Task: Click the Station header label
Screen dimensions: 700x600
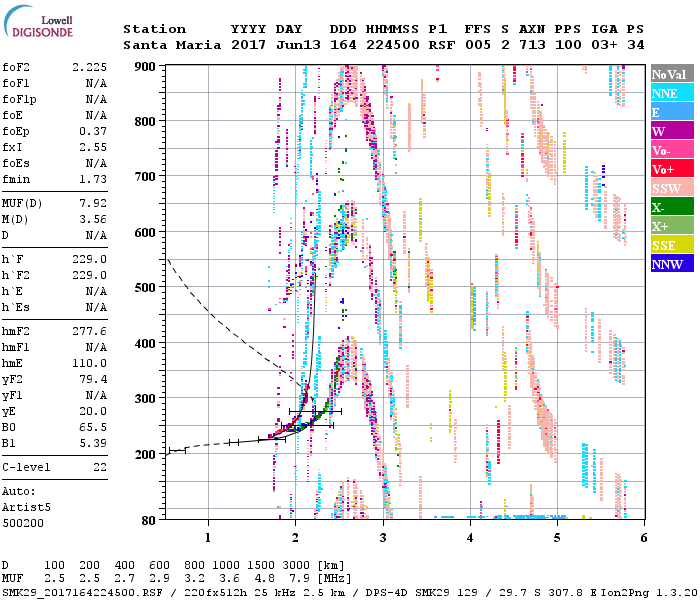Action: (154, 29)
